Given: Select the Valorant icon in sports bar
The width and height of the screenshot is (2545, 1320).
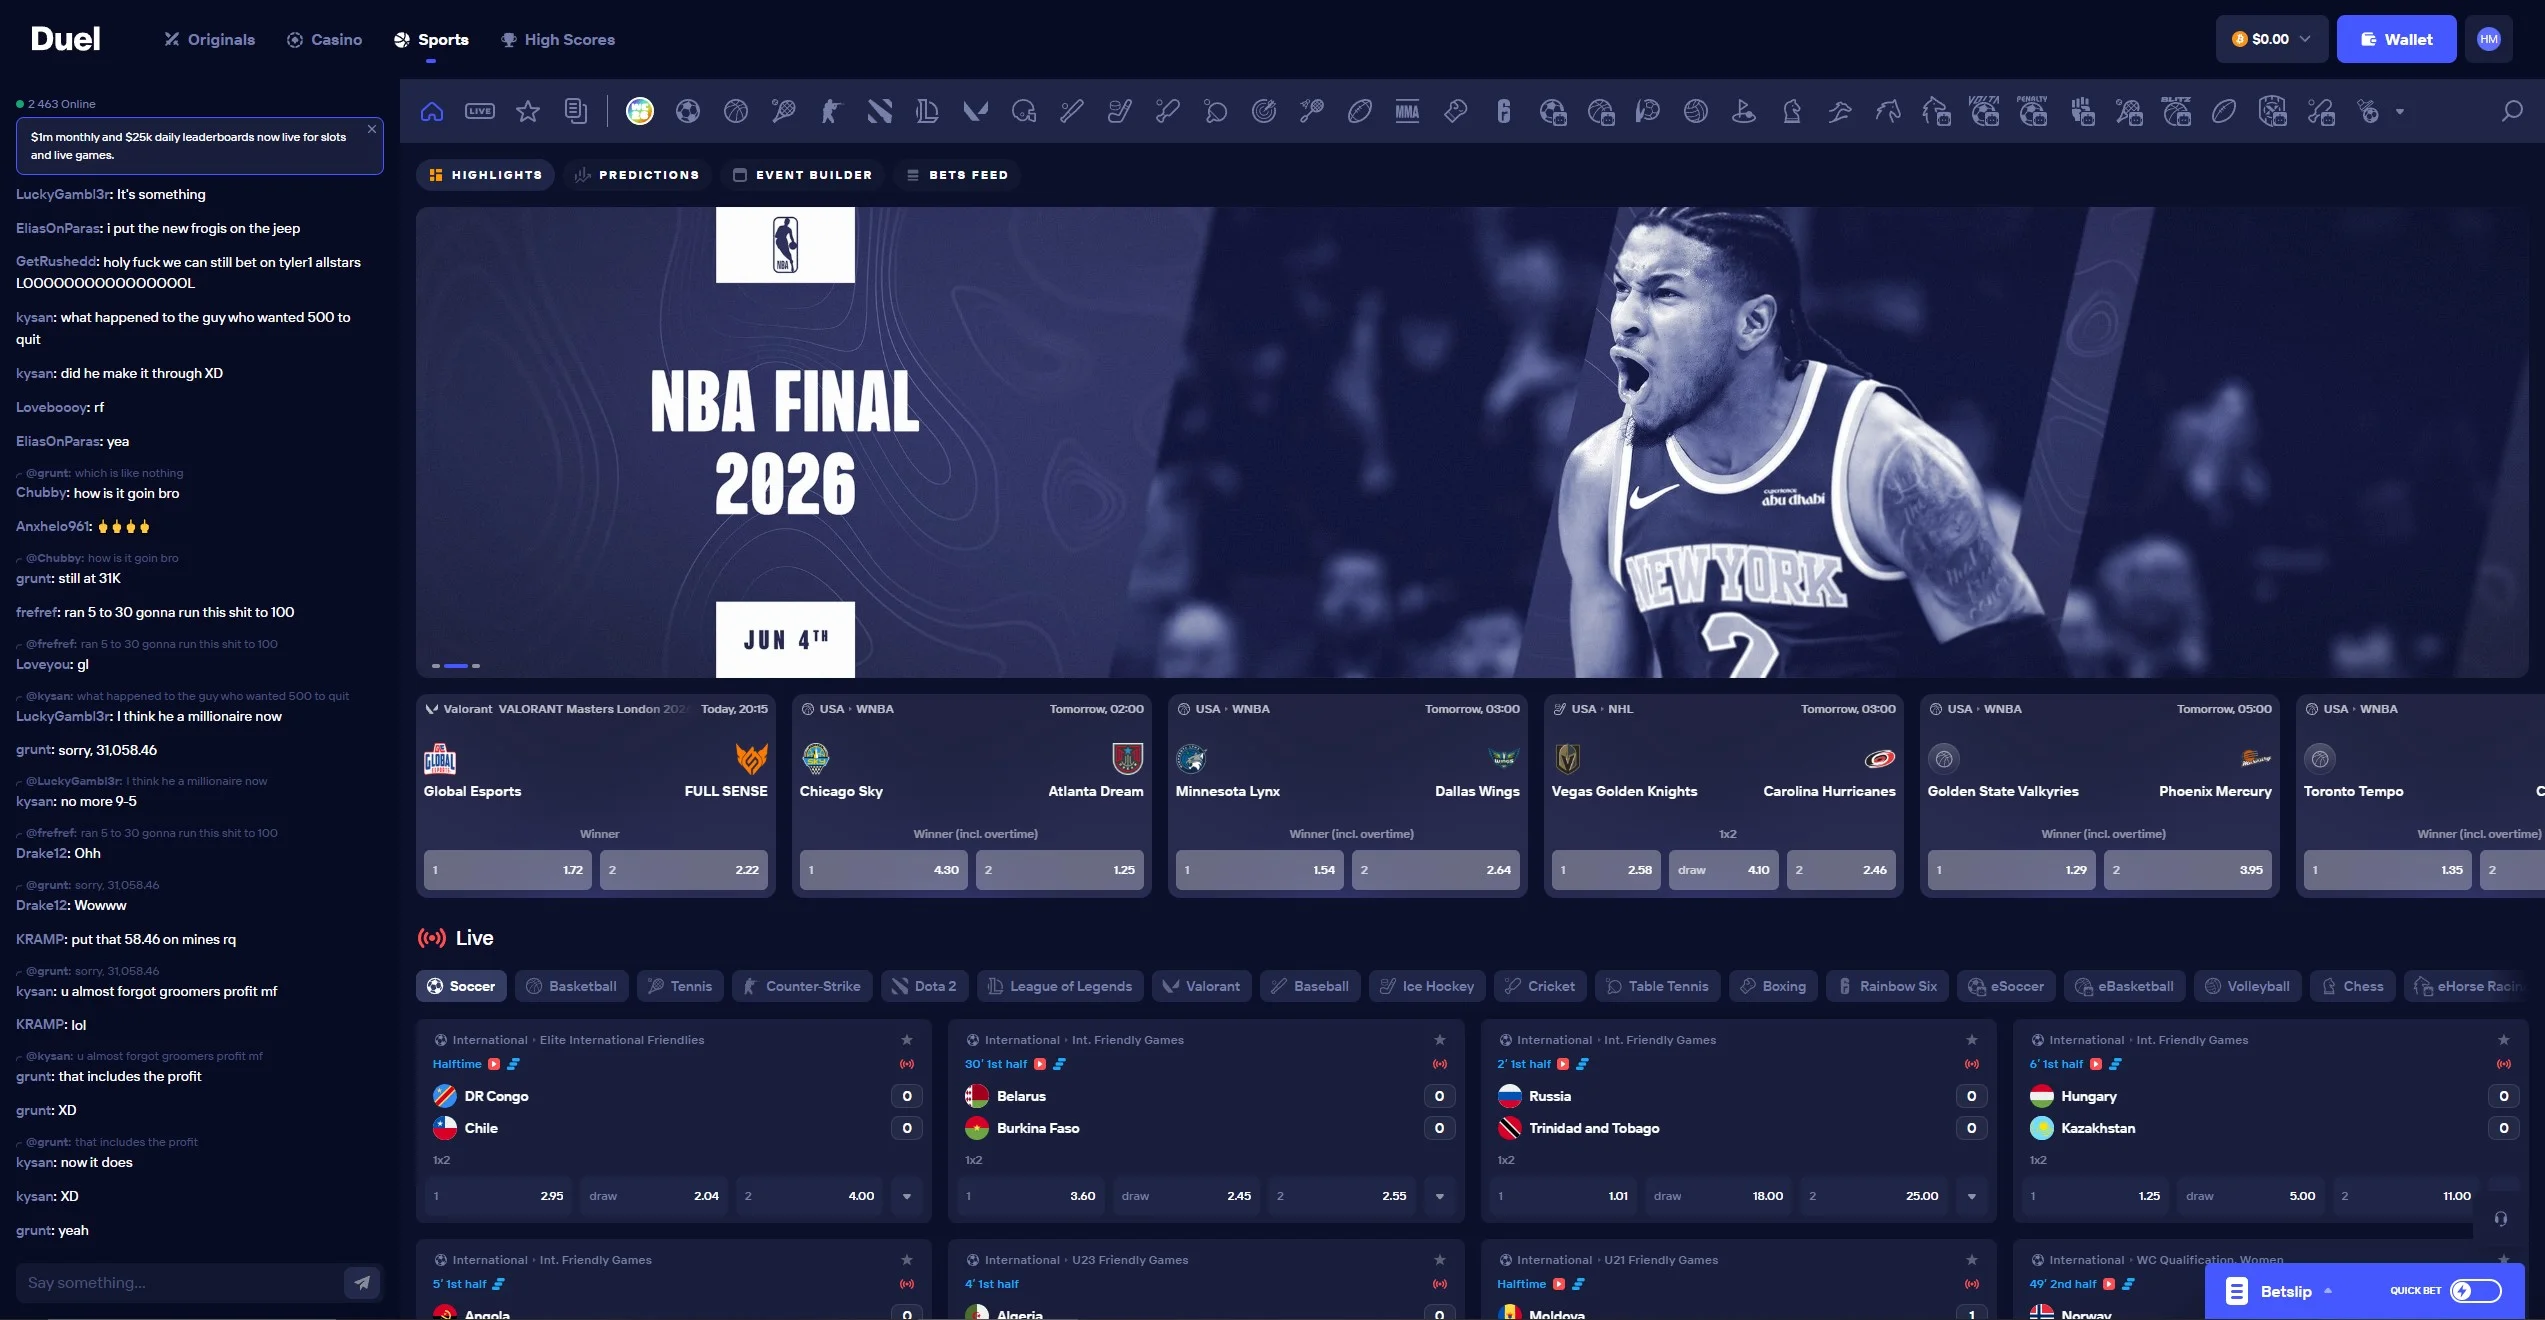Looking at the screenshot, I should coord(976,111).
